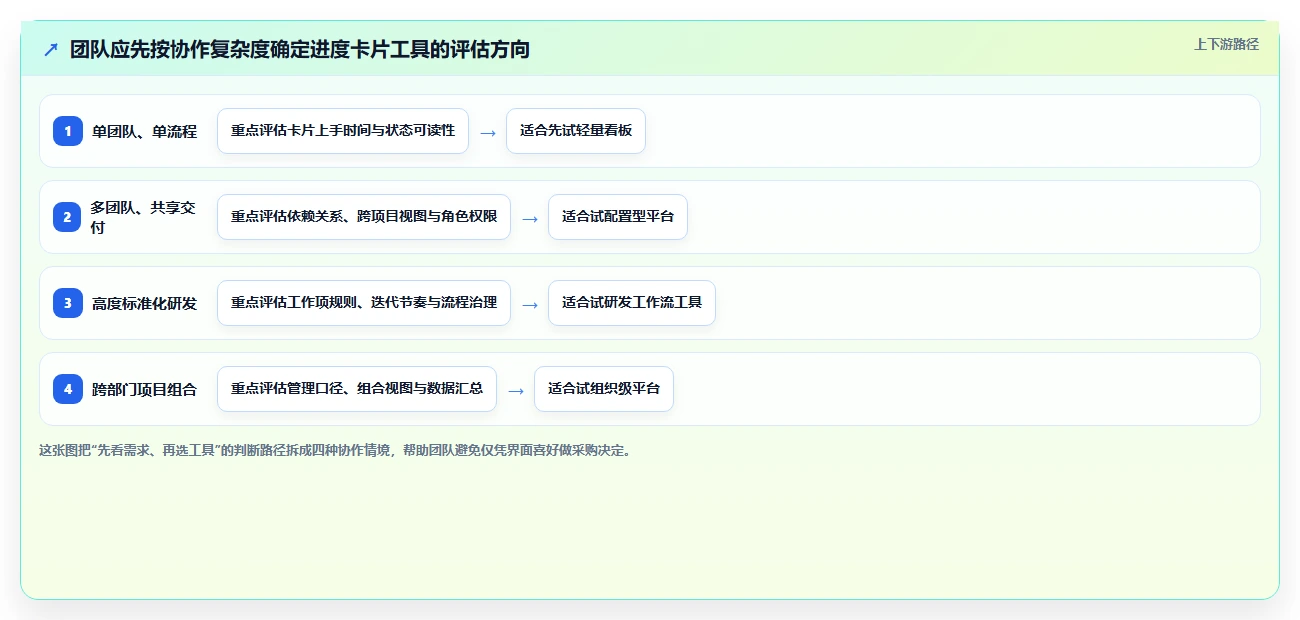Image resolution: width=1300 pixels, height=620 pixels.
Task: Click the arrow before 适合先试轻量看板
Action: coord(487,132)
